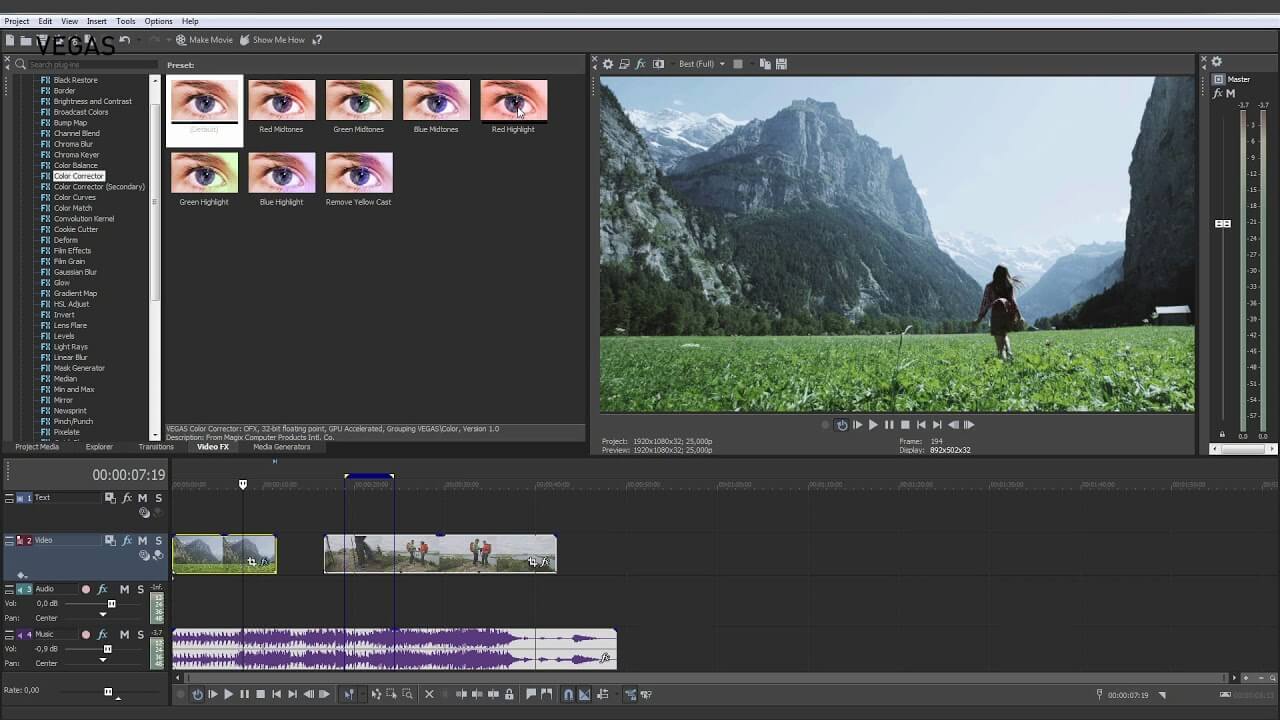
Task: Click the lock event icon in timeline toolbar
Action: pyautogui.click(x=509, y=694)
